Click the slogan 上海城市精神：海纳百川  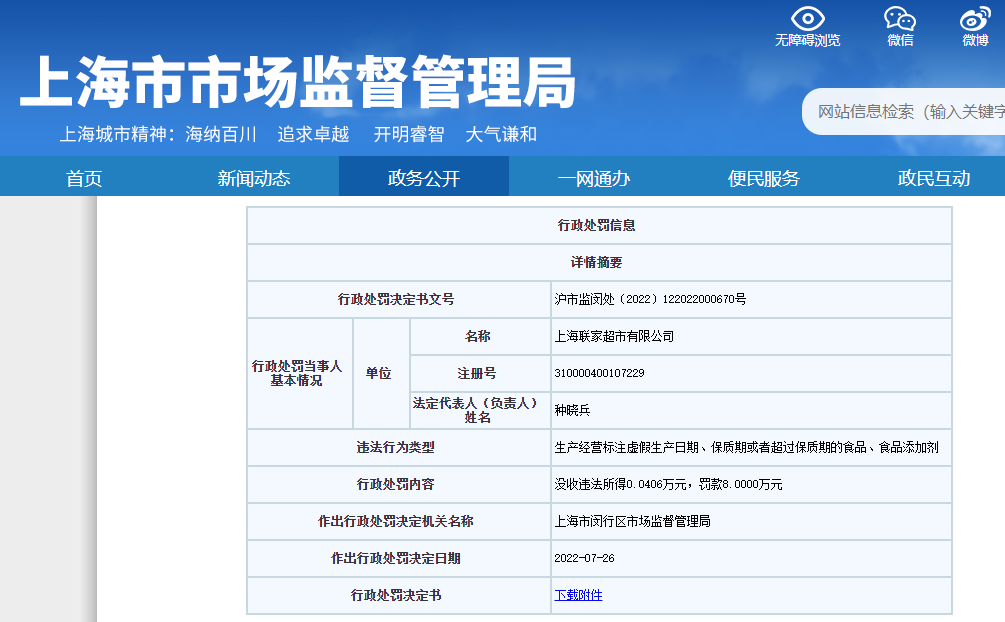tap(158, 134)
